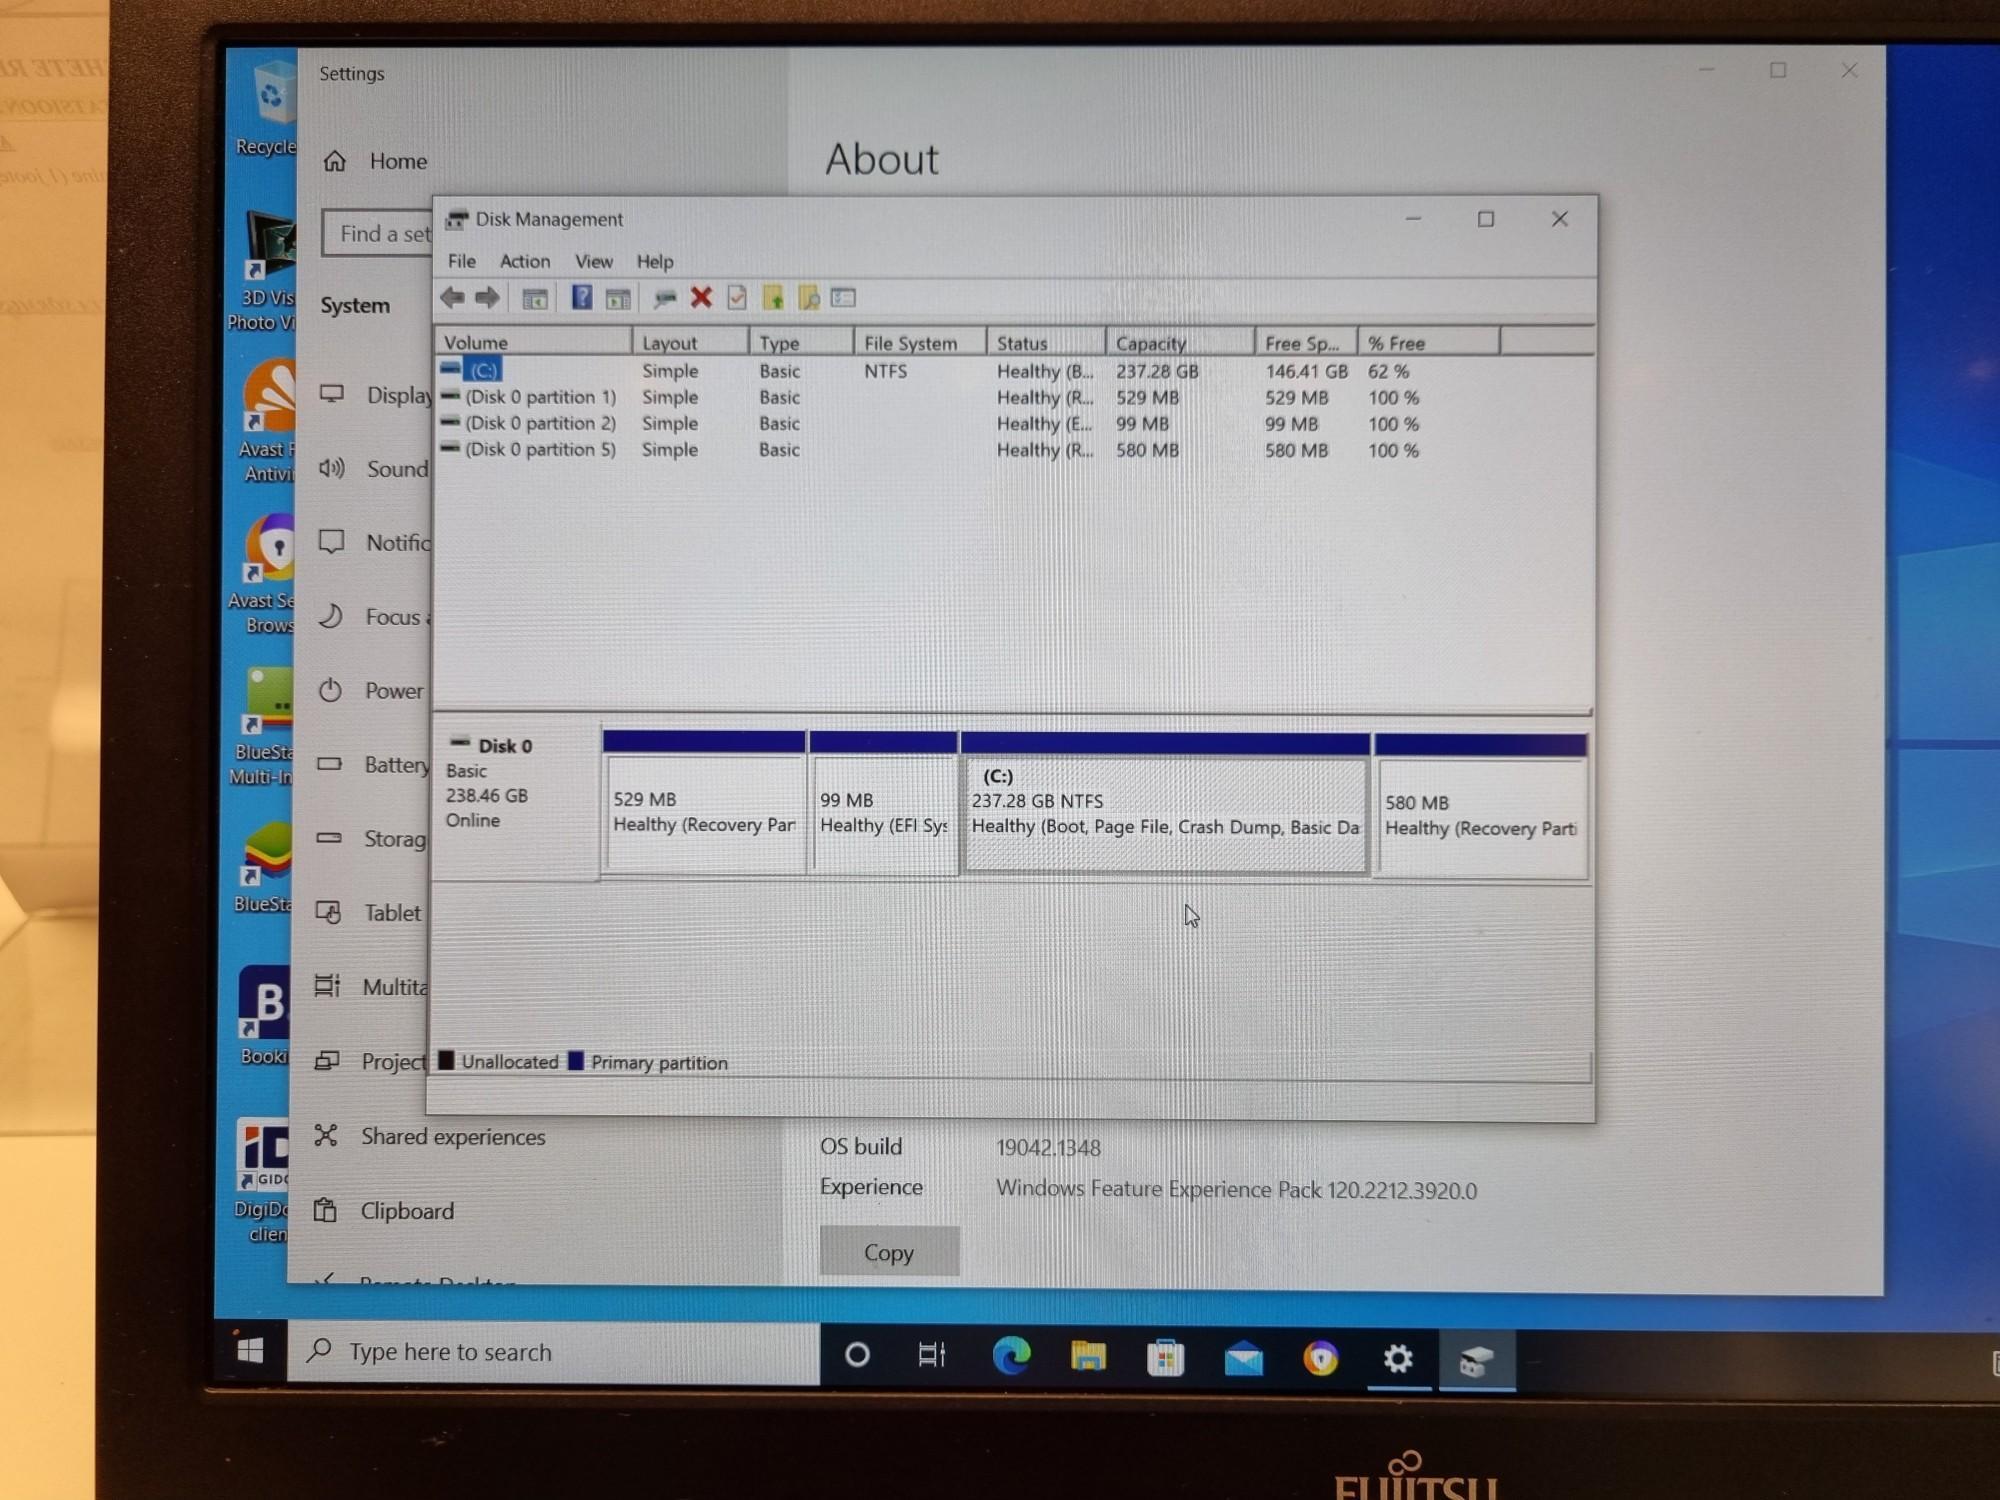
Task: Open Focus assist moon icon in Settings
Action: 330,616
